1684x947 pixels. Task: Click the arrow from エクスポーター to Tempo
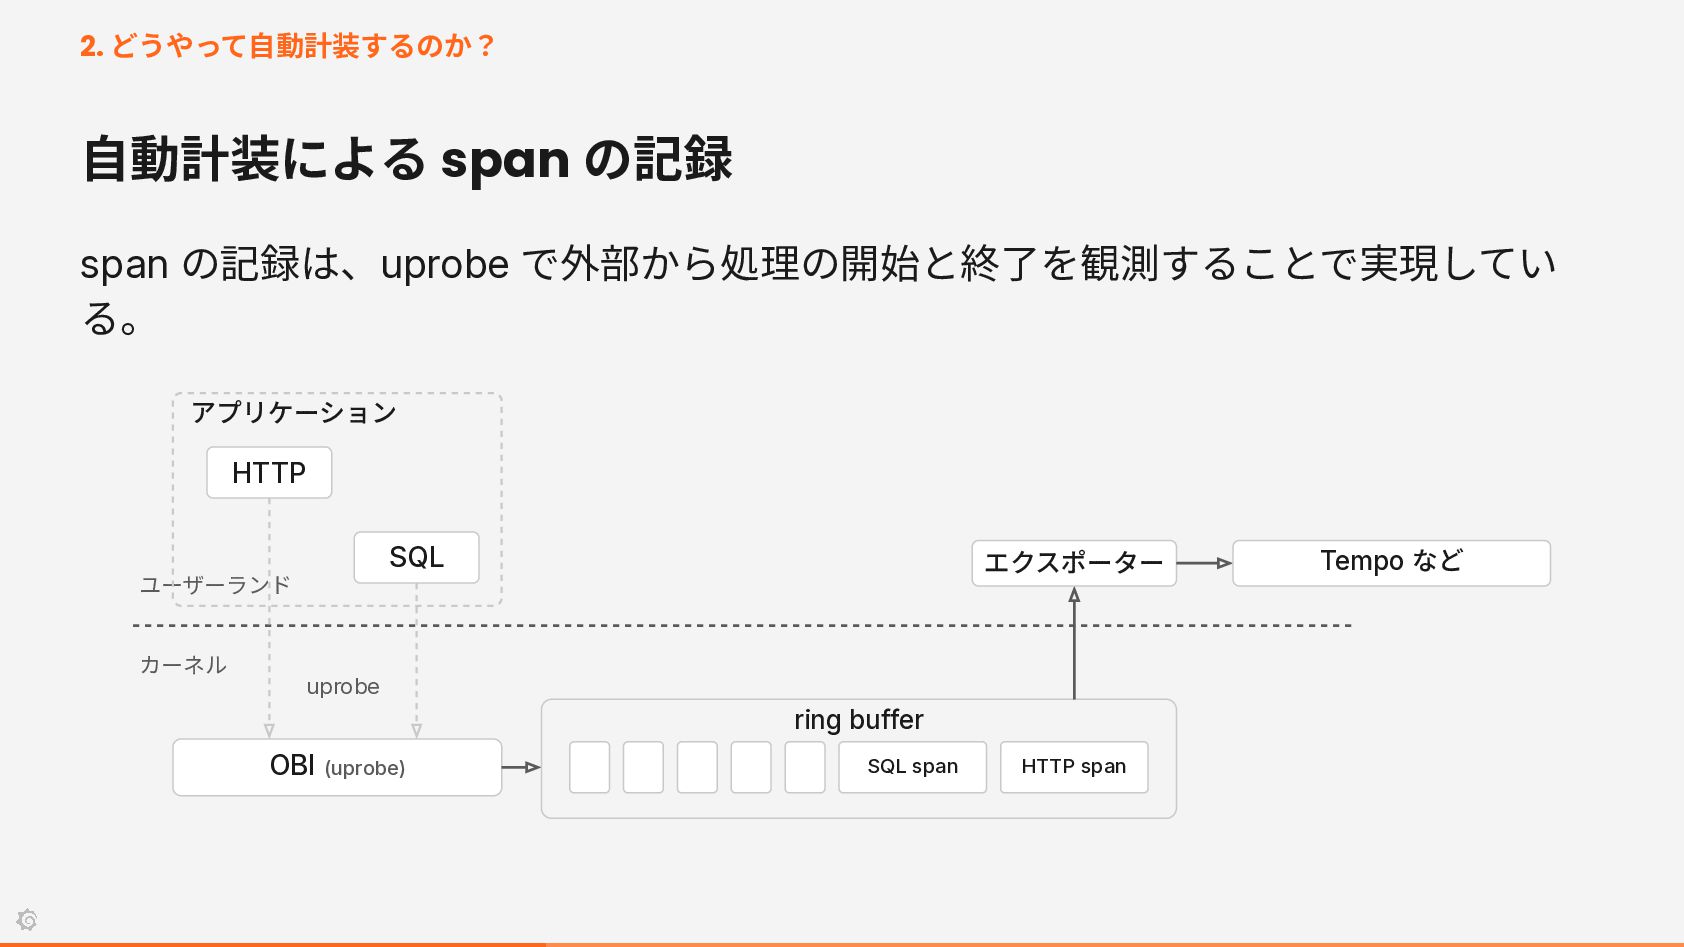(1205, 563)
